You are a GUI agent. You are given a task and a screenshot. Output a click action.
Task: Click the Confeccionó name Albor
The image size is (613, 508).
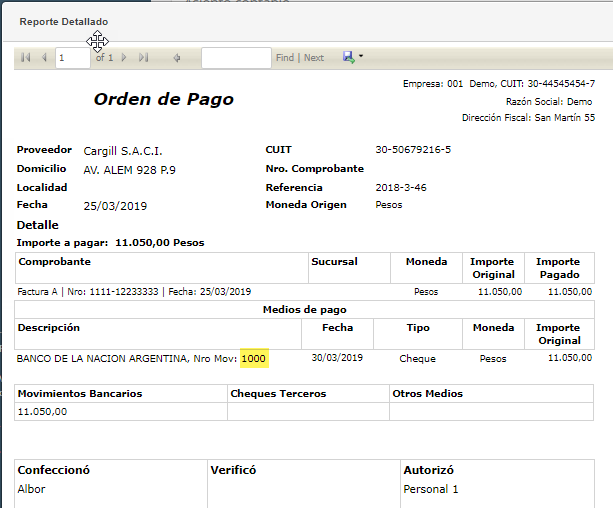(31, 489)
